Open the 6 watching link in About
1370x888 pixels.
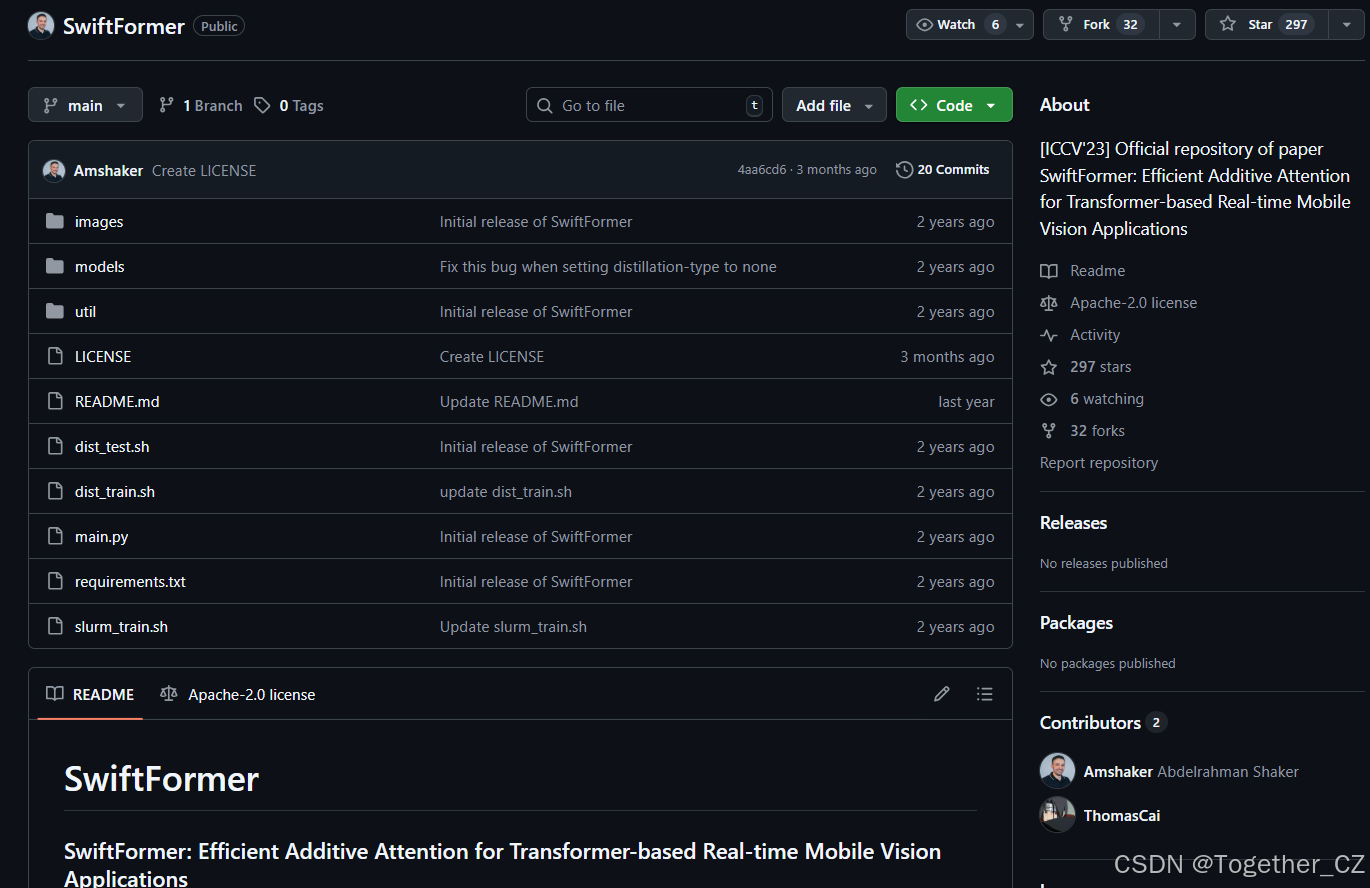coord(1107,399)
